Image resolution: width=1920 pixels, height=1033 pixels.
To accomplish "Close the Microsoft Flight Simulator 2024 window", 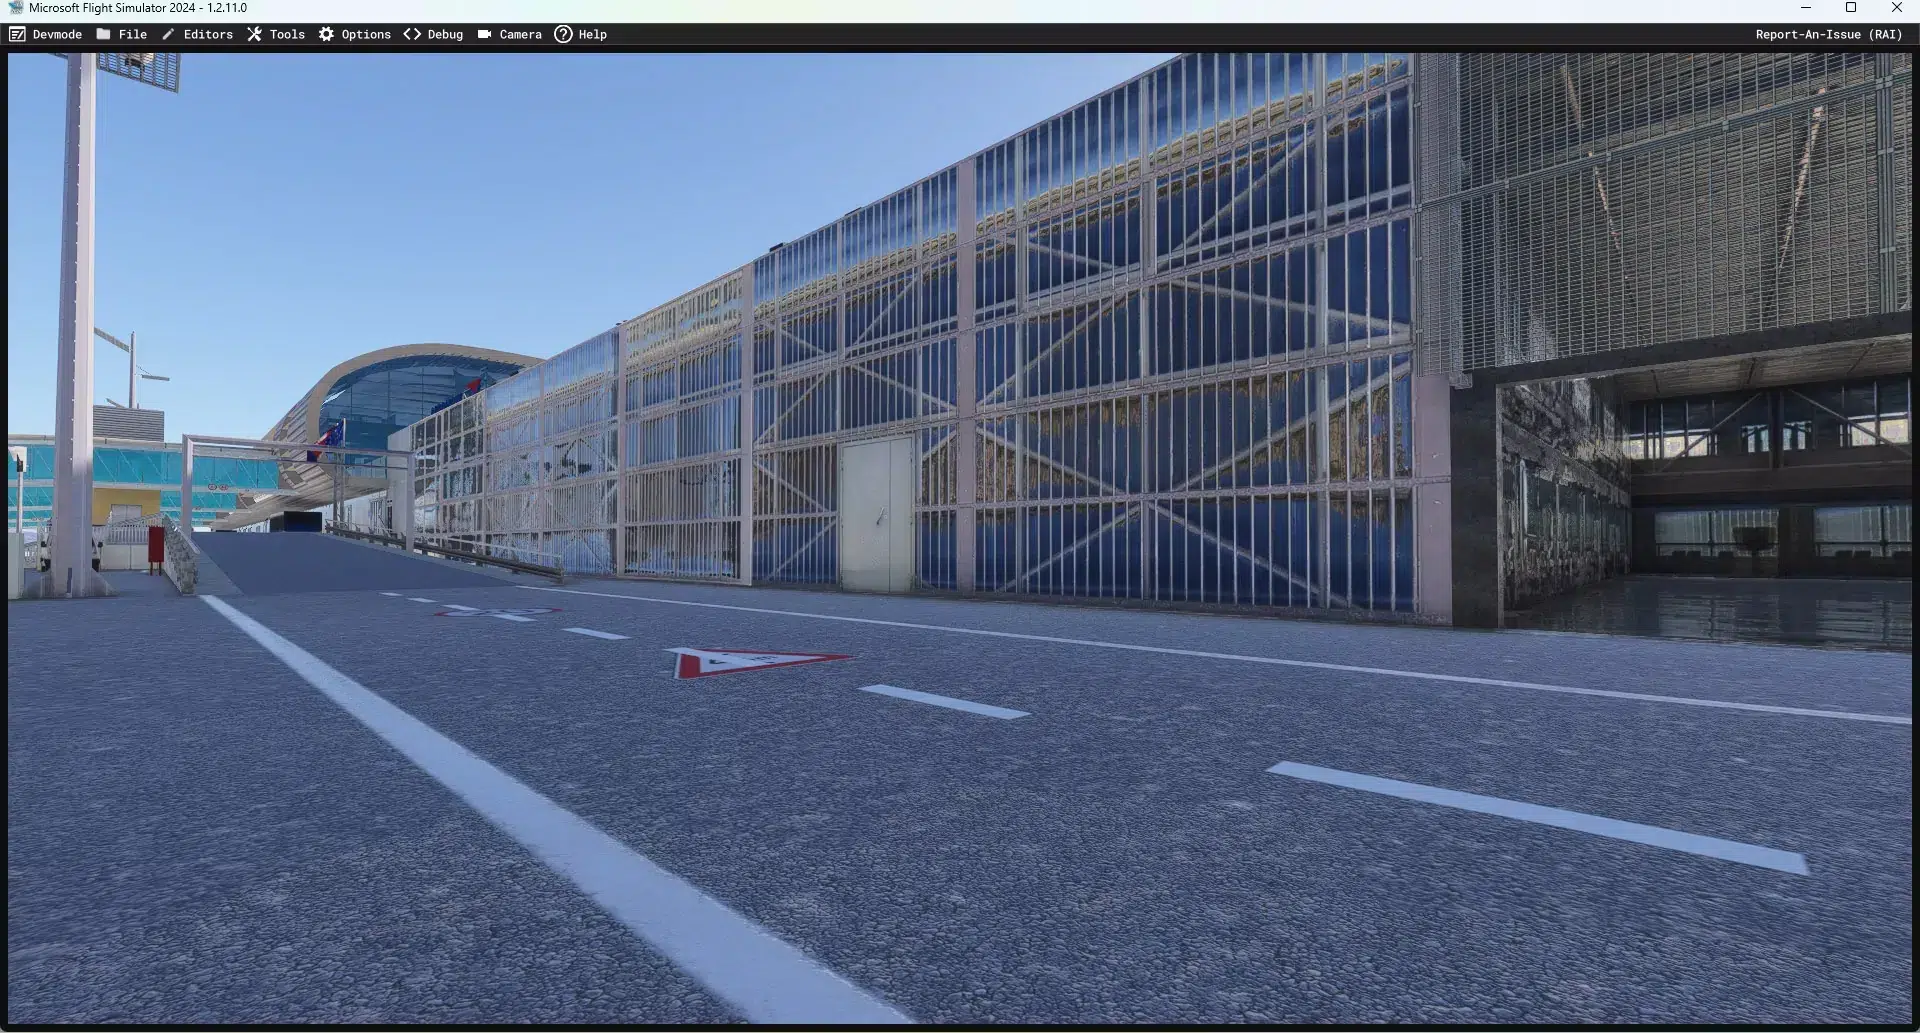I will coord(1897,8).
